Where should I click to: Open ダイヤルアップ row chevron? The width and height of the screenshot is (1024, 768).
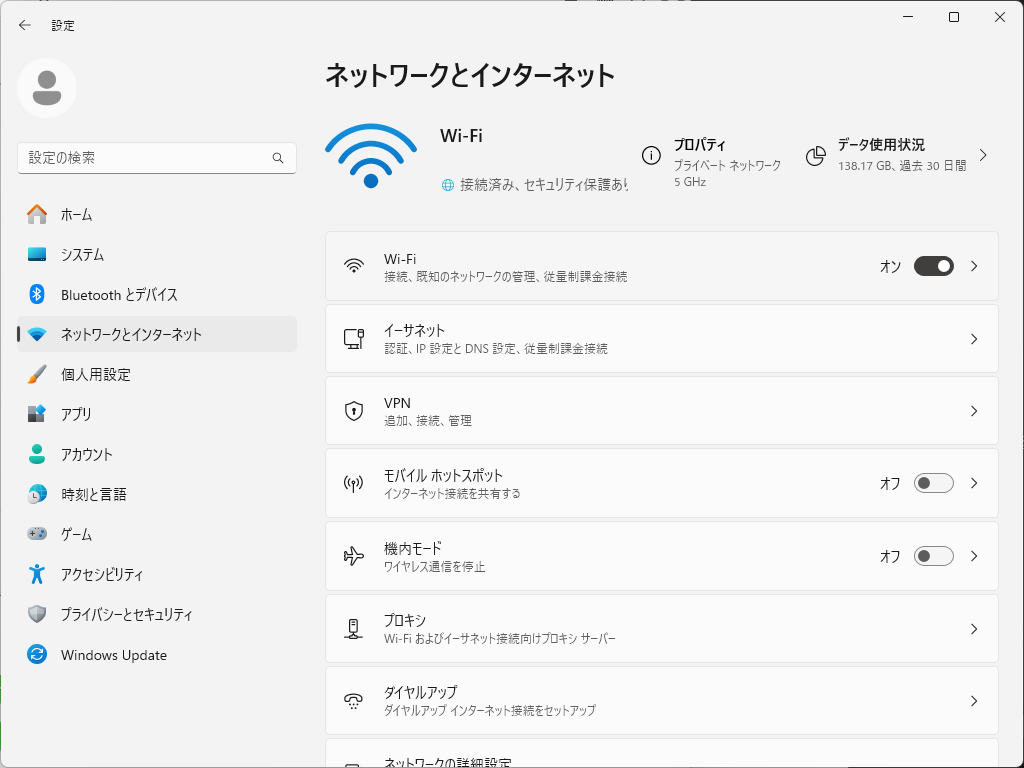pos(974,701)
